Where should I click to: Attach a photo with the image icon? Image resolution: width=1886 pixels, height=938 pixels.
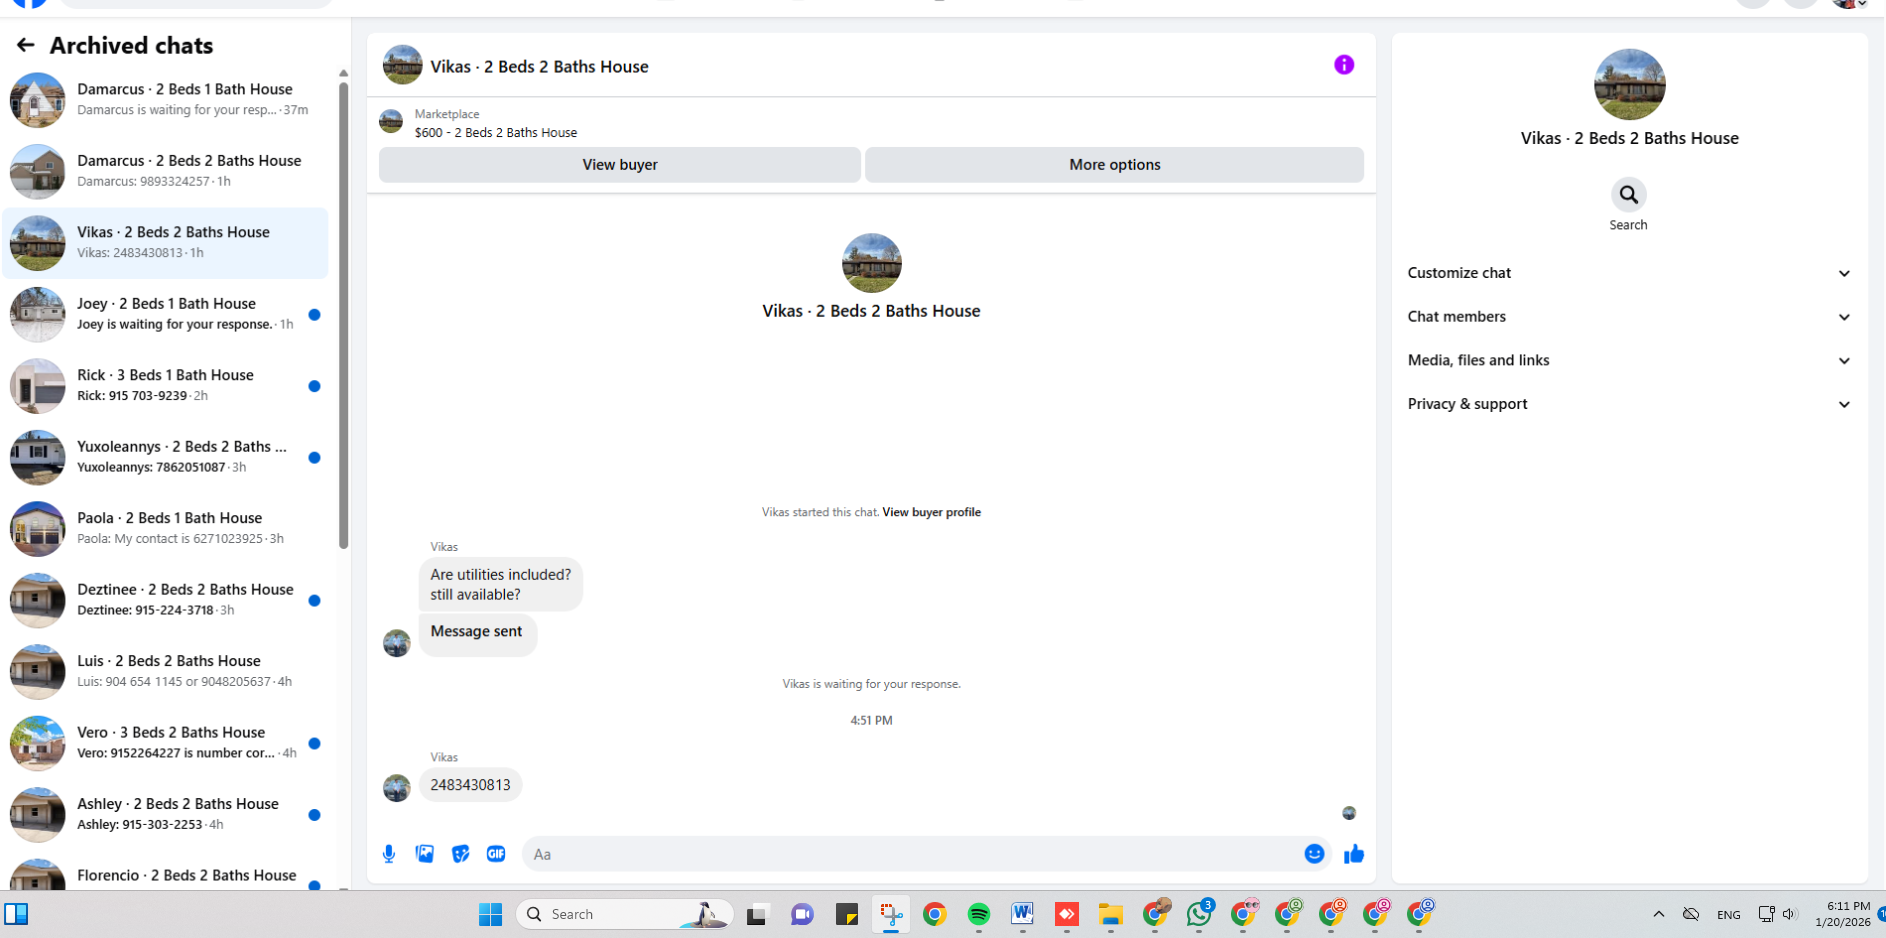point(425,854)
